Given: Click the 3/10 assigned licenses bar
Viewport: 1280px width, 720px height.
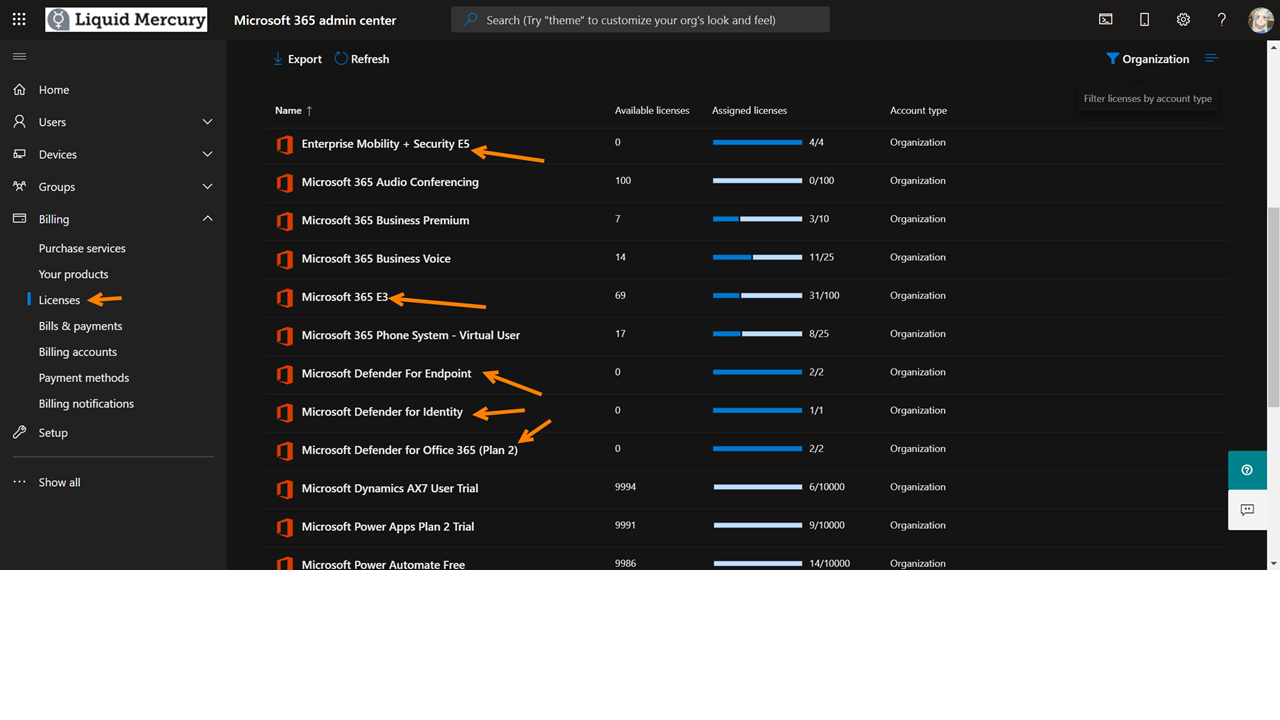Looking at the screenshot, I should [x=757, y=219].
